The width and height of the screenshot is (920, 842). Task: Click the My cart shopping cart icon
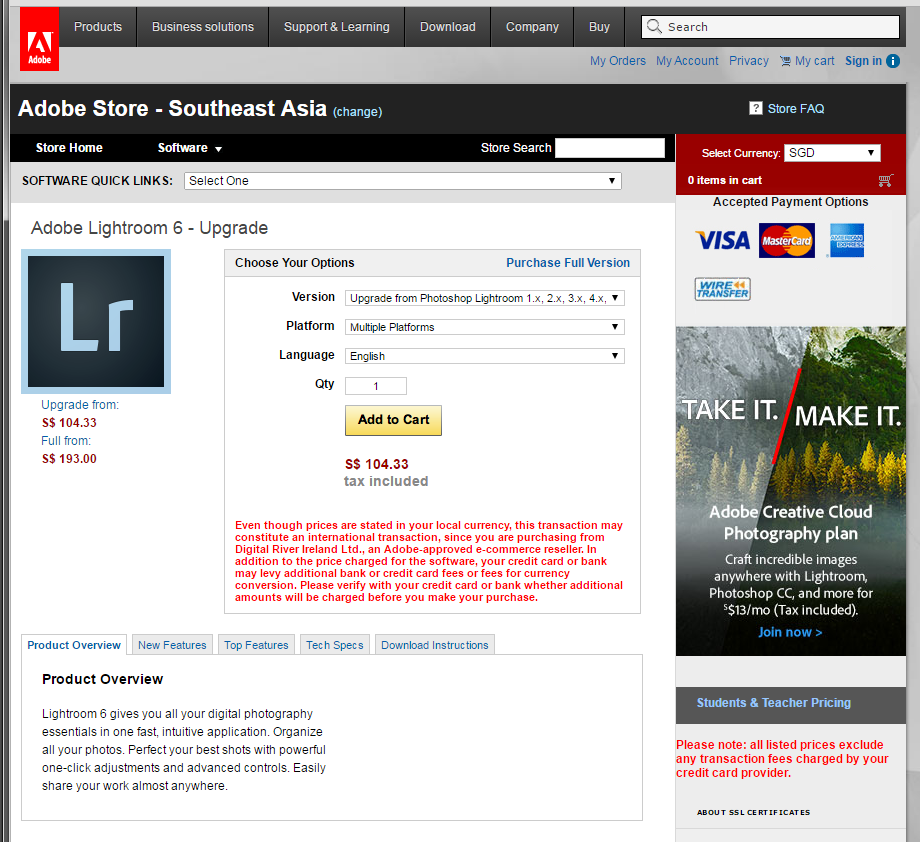click(785, 61)
